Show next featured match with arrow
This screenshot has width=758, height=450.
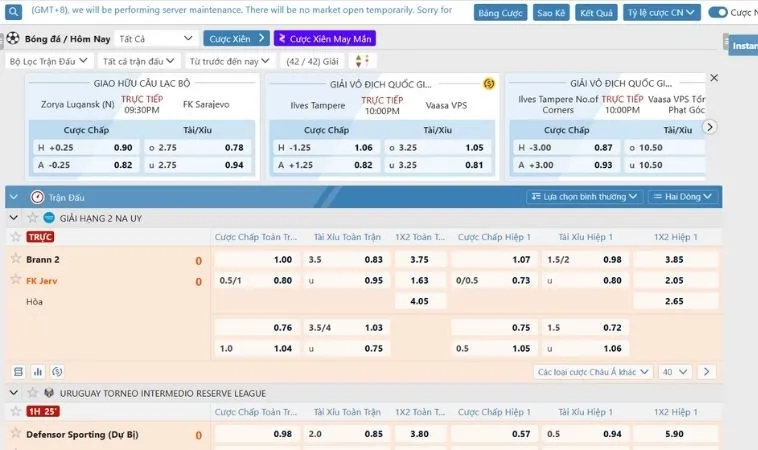click(709, 127)
